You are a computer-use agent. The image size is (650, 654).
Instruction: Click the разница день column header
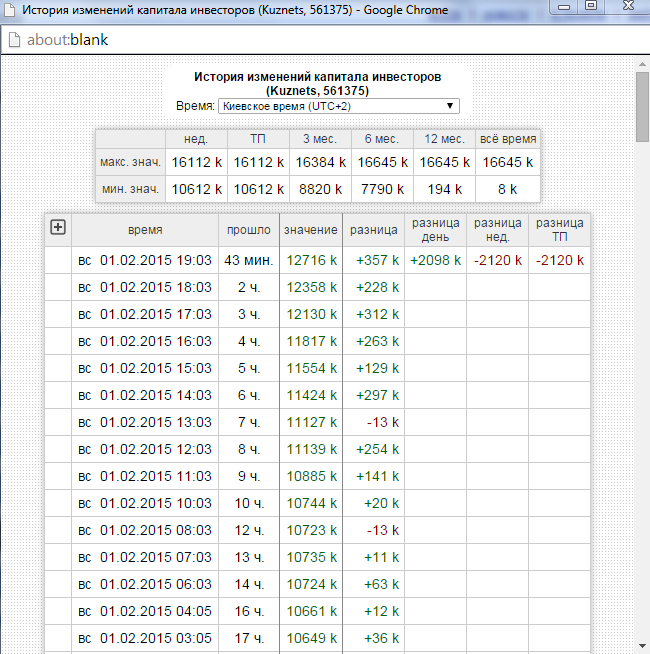pyautogui.click(x=435, y=230)
